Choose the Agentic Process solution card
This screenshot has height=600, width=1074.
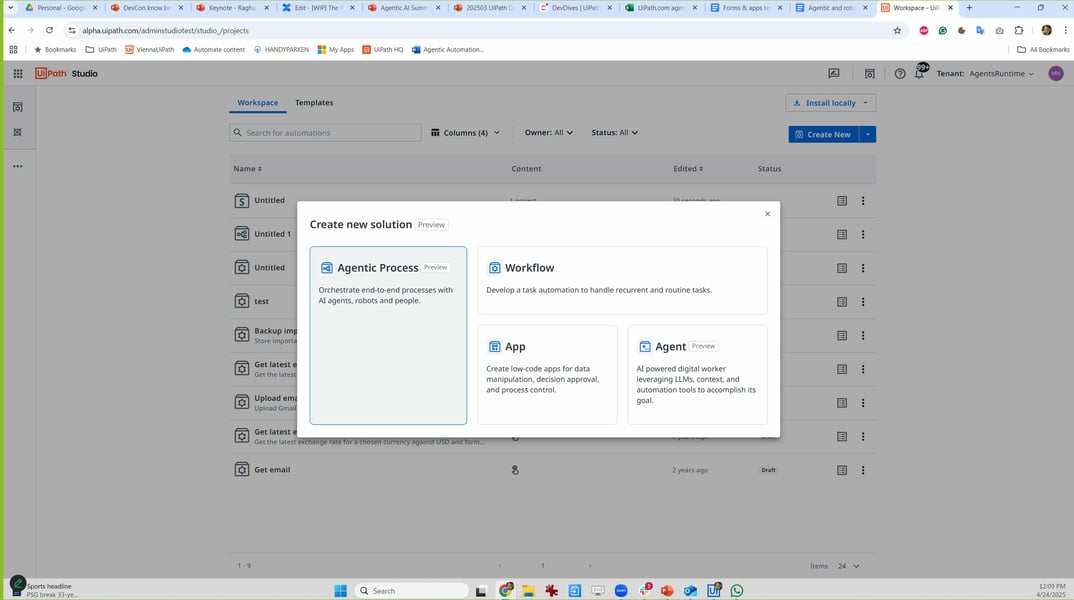[x=388, y=336]
